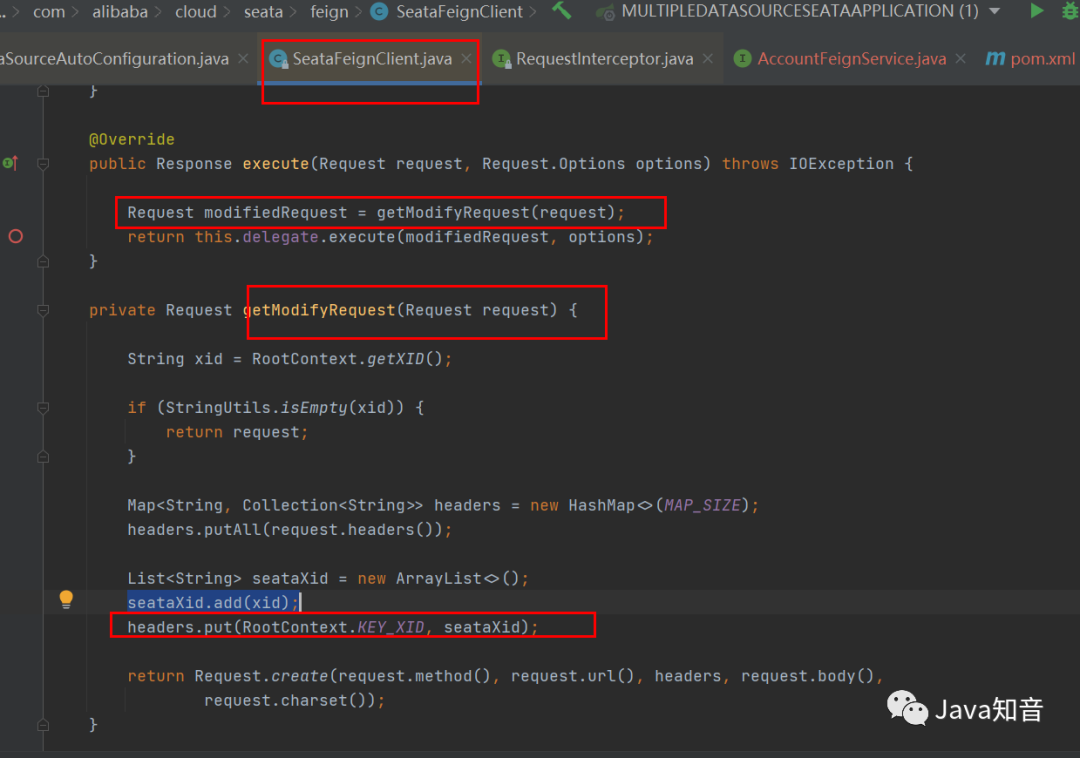Click the 'cloud' breadcrumb segment
This screenshot has width=1080, height=758.
(196, 12)
